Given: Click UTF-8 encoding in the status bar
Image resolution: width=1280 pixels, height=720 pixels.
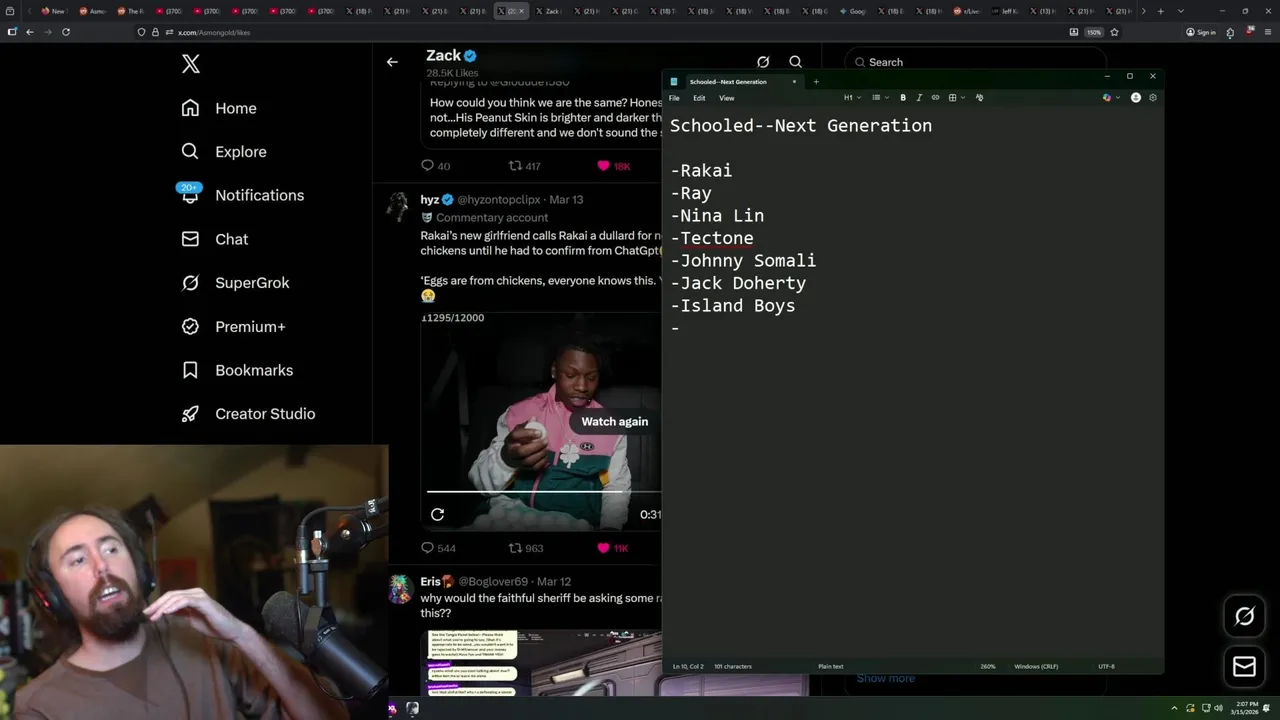Looking at the screenshot, I should (x=1106, y=666).
